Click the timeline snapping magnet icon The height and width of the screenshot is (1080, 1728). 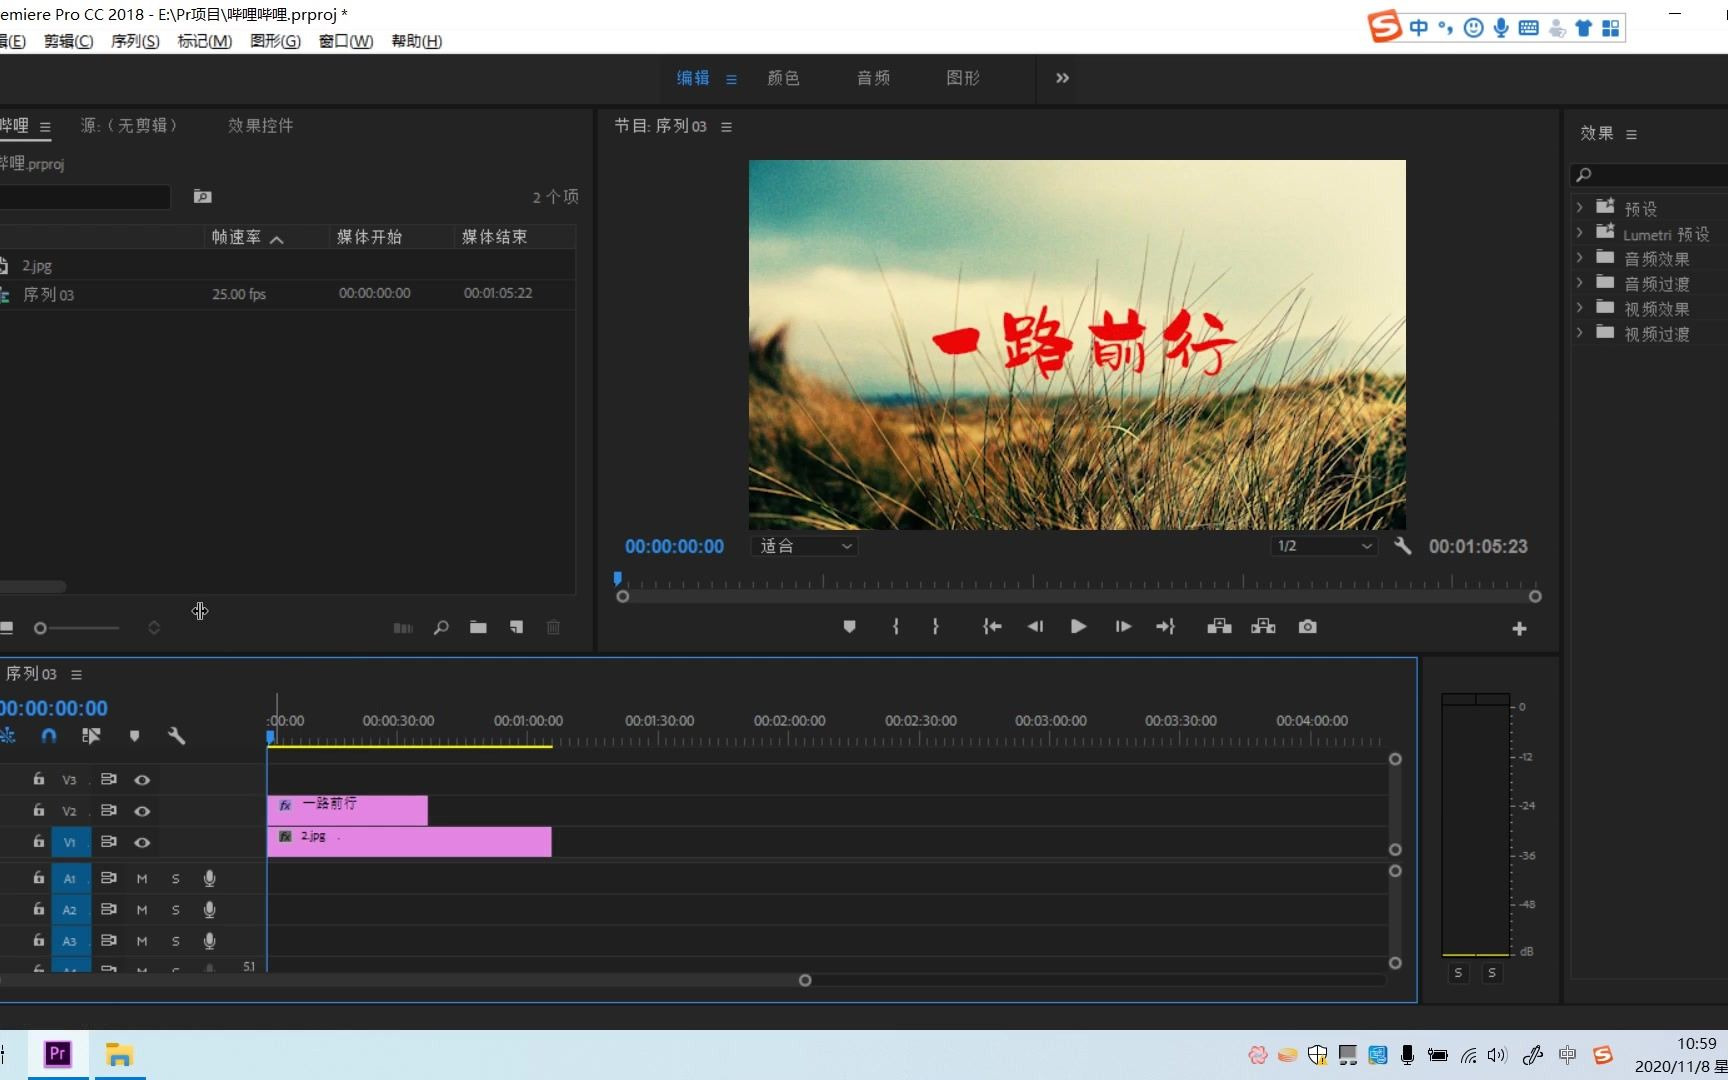coord(48,736)
